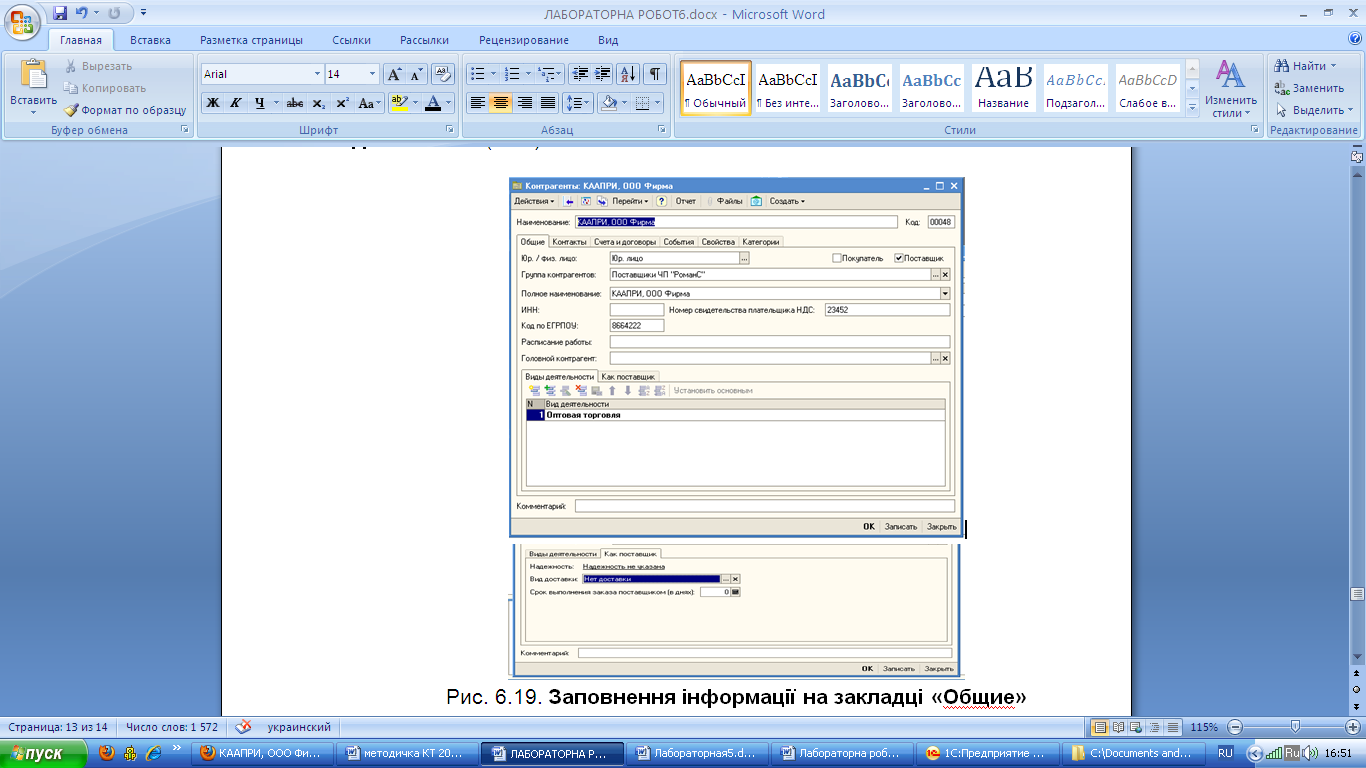Switch to web layout view

click(1136, 727)
